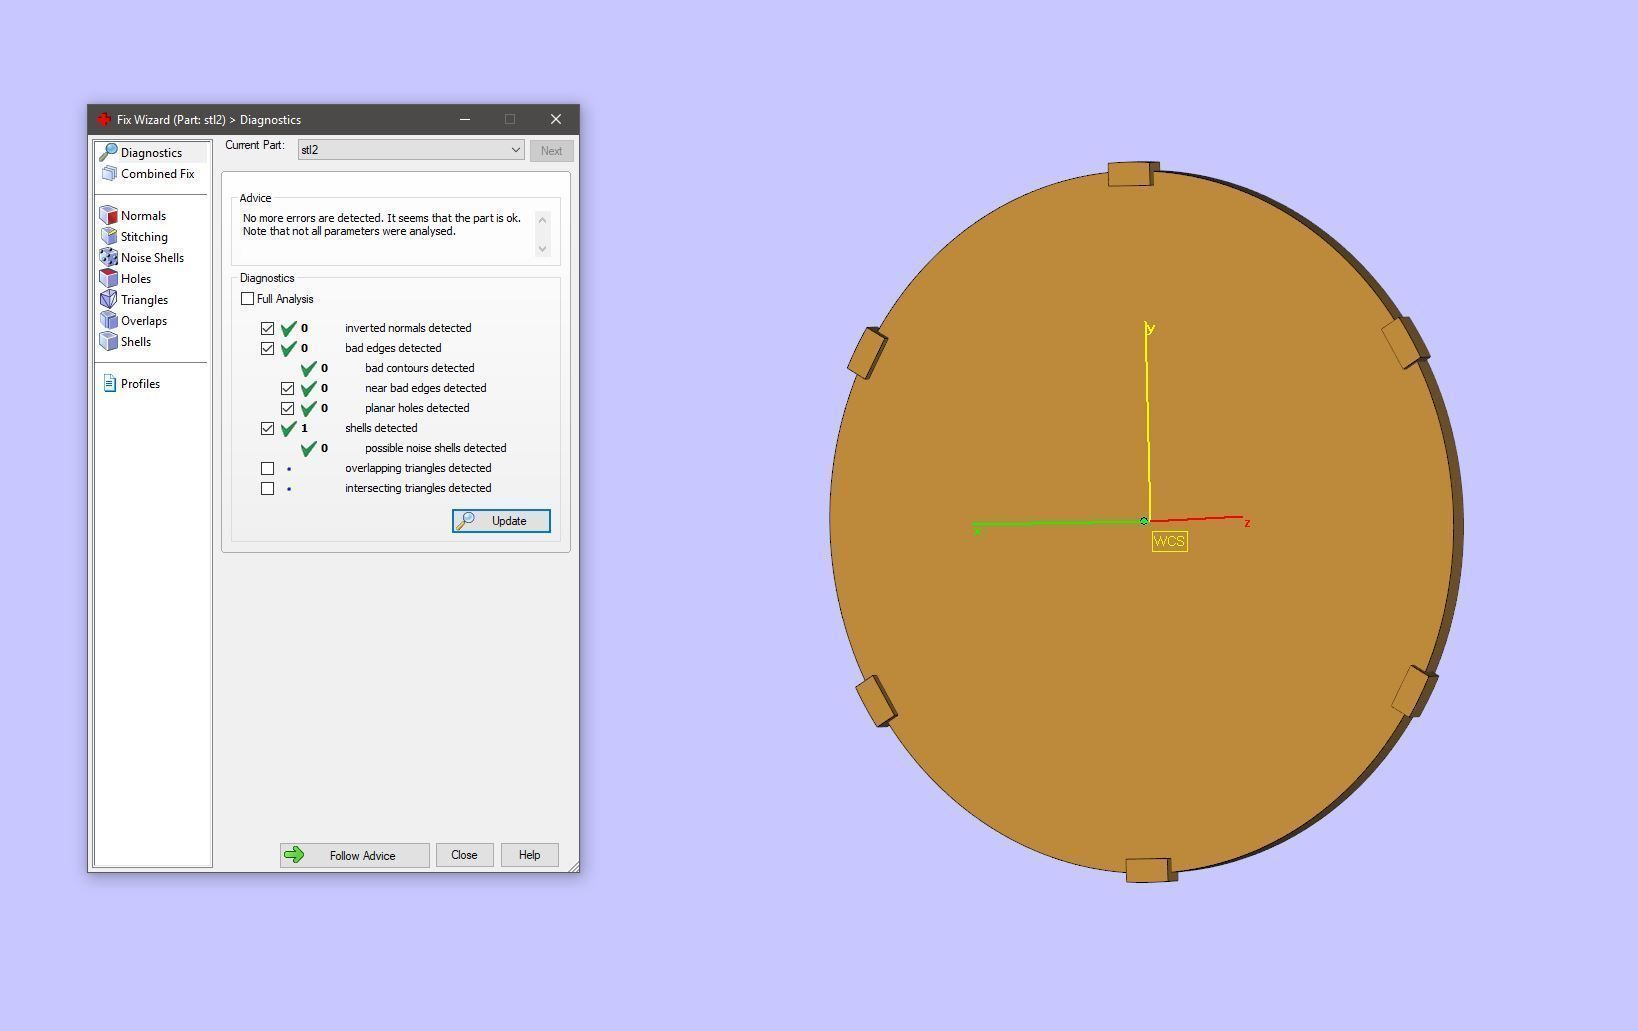Click the Triangles icon in sidebar
This screenshot has width=1638, height=1031.
point(108,299)
